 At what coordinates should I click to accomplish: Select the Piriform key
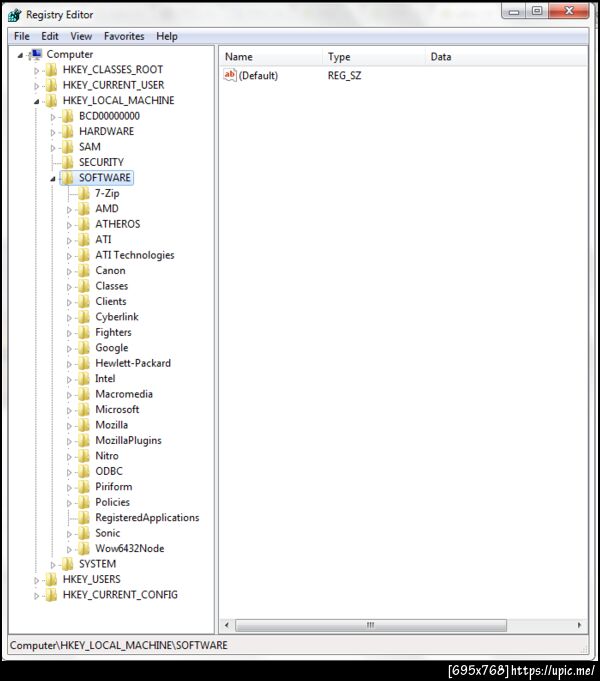click(x=114, y=486)
